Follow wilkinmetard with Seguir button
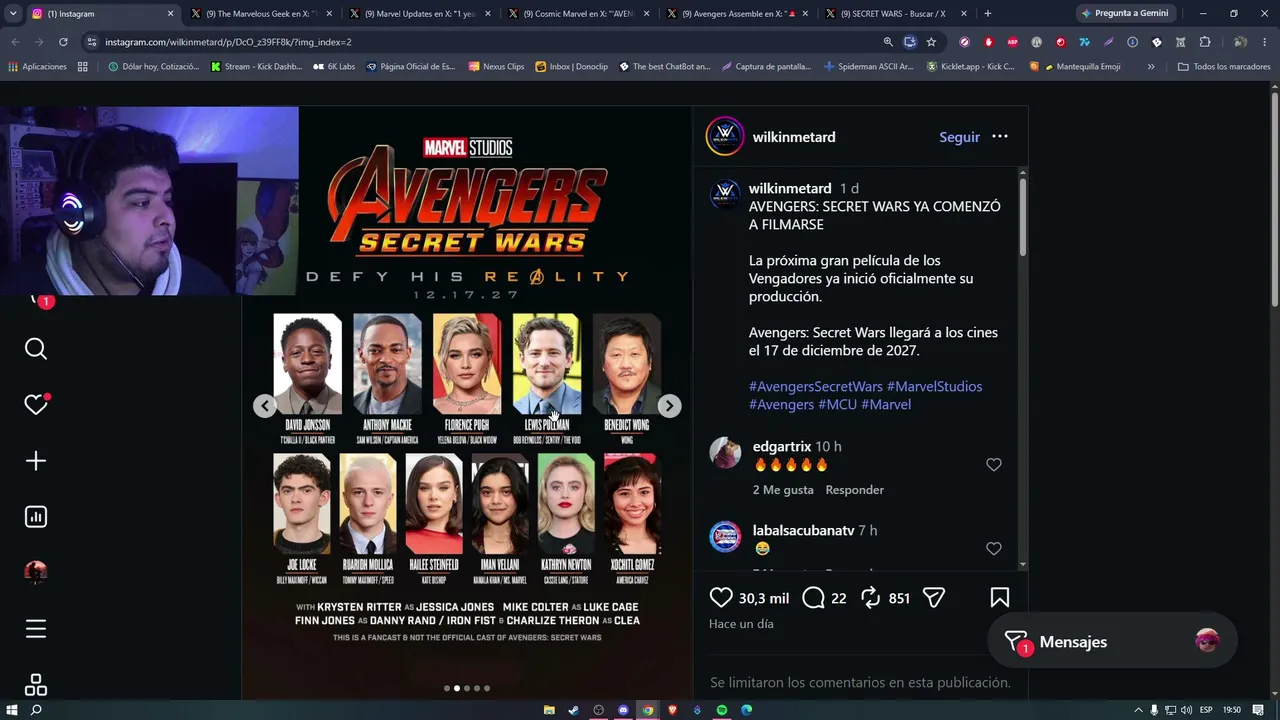Viewport: 1280px width, 720px height. point(959,137)
